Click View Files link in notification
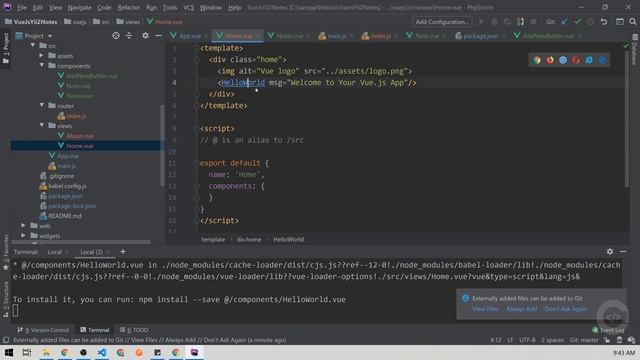 485,309
